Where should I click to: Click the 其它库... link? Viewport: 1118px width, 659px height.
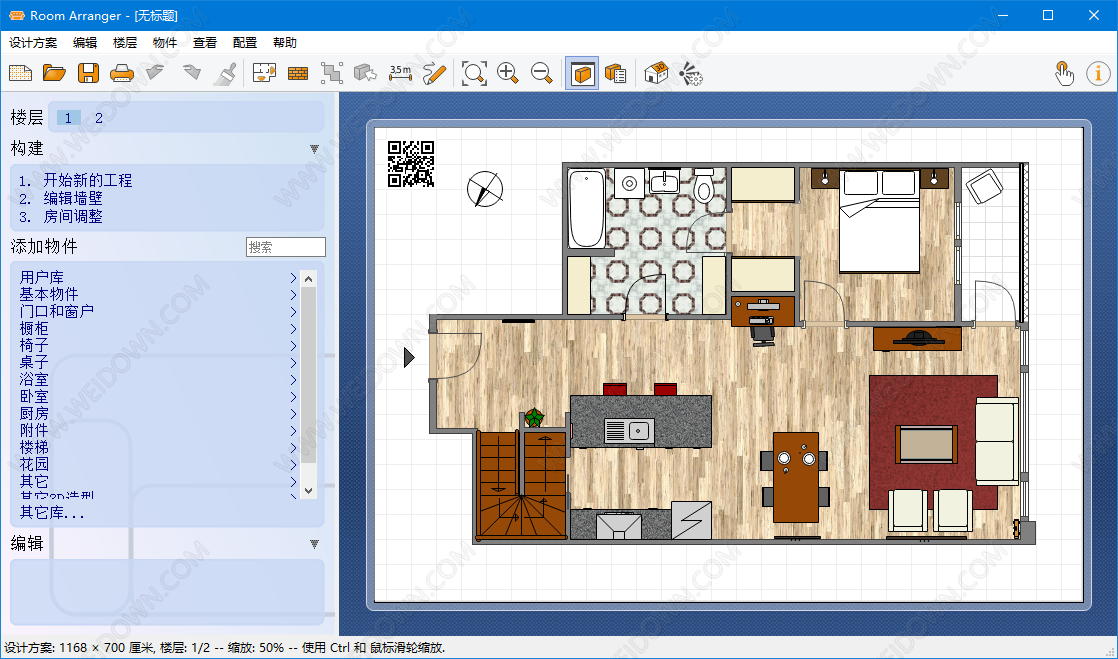click(x=52, y=513)
